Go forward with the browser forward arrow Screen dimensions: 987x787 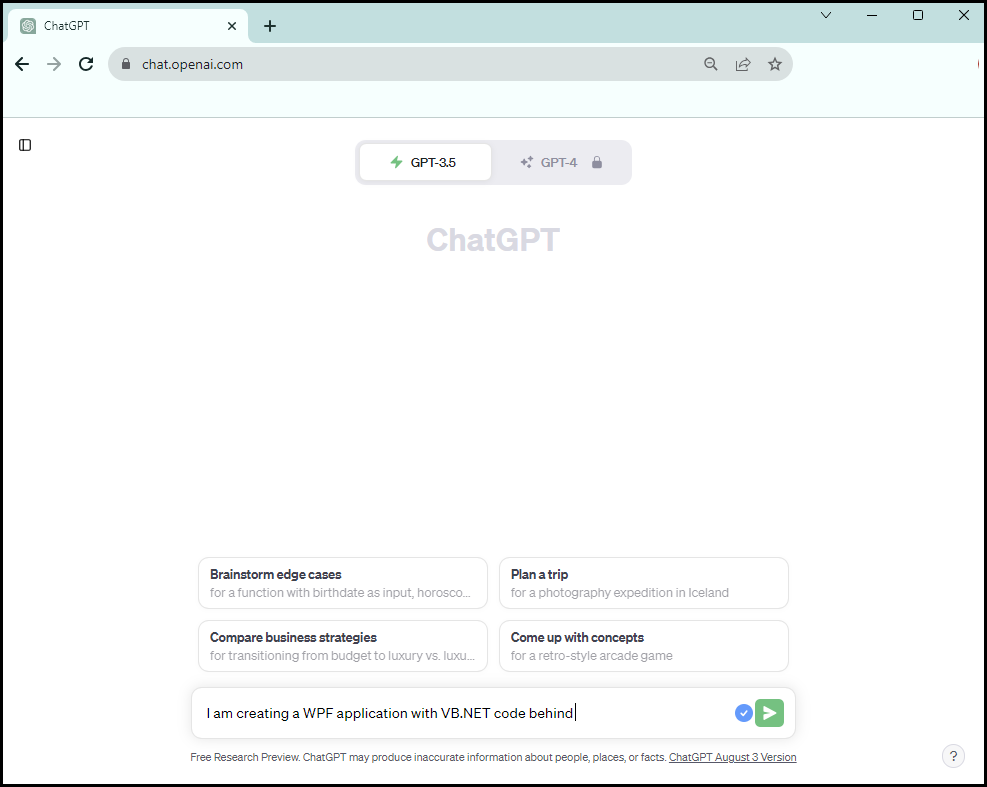tap(54, 64)
